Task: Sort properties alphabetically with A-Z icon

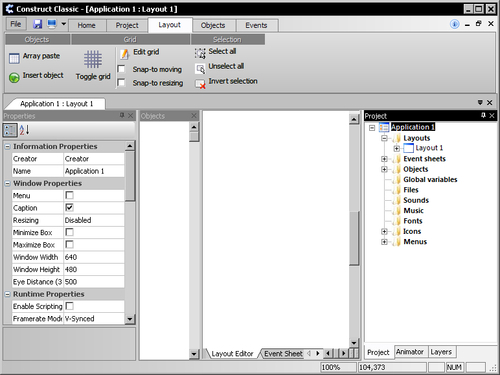Action: 24,130
